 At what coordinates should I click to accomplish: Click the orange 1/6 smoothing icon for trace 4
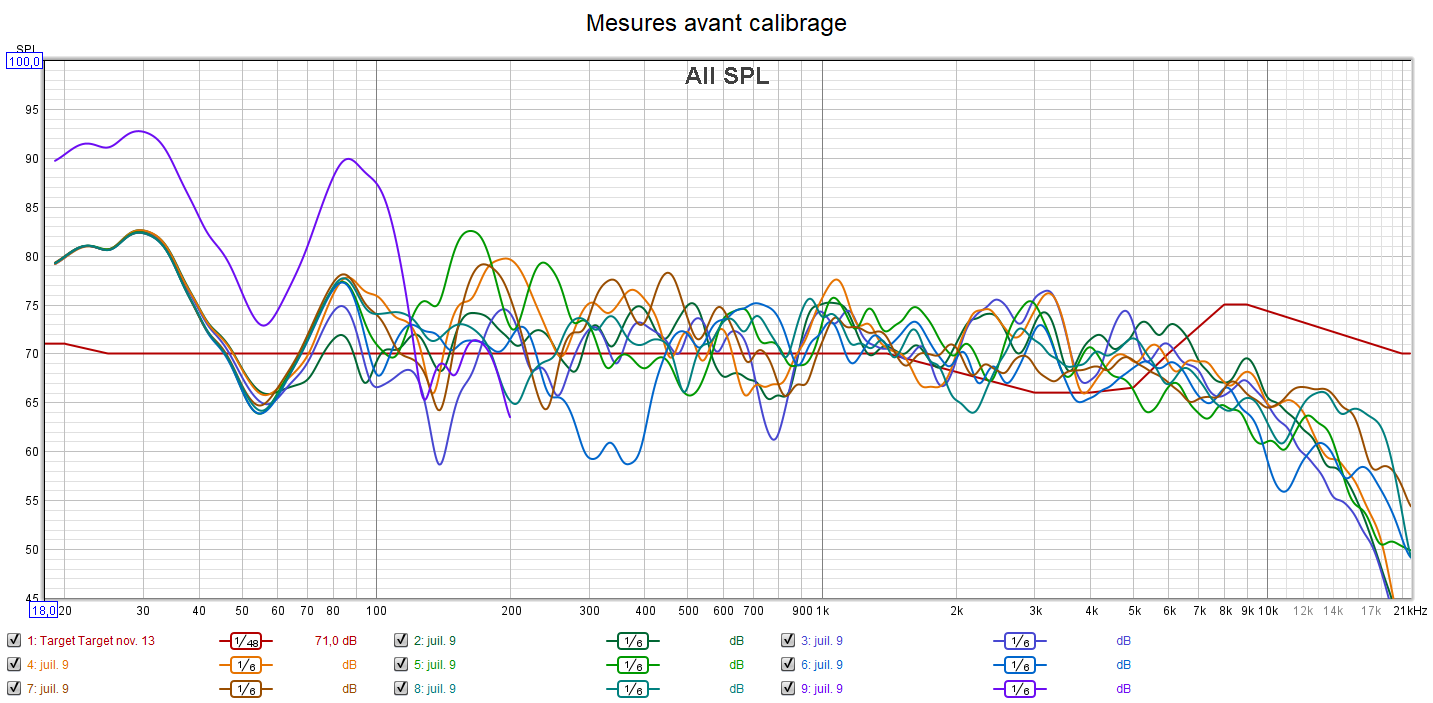pyautogui.click(x=245, y=665)
